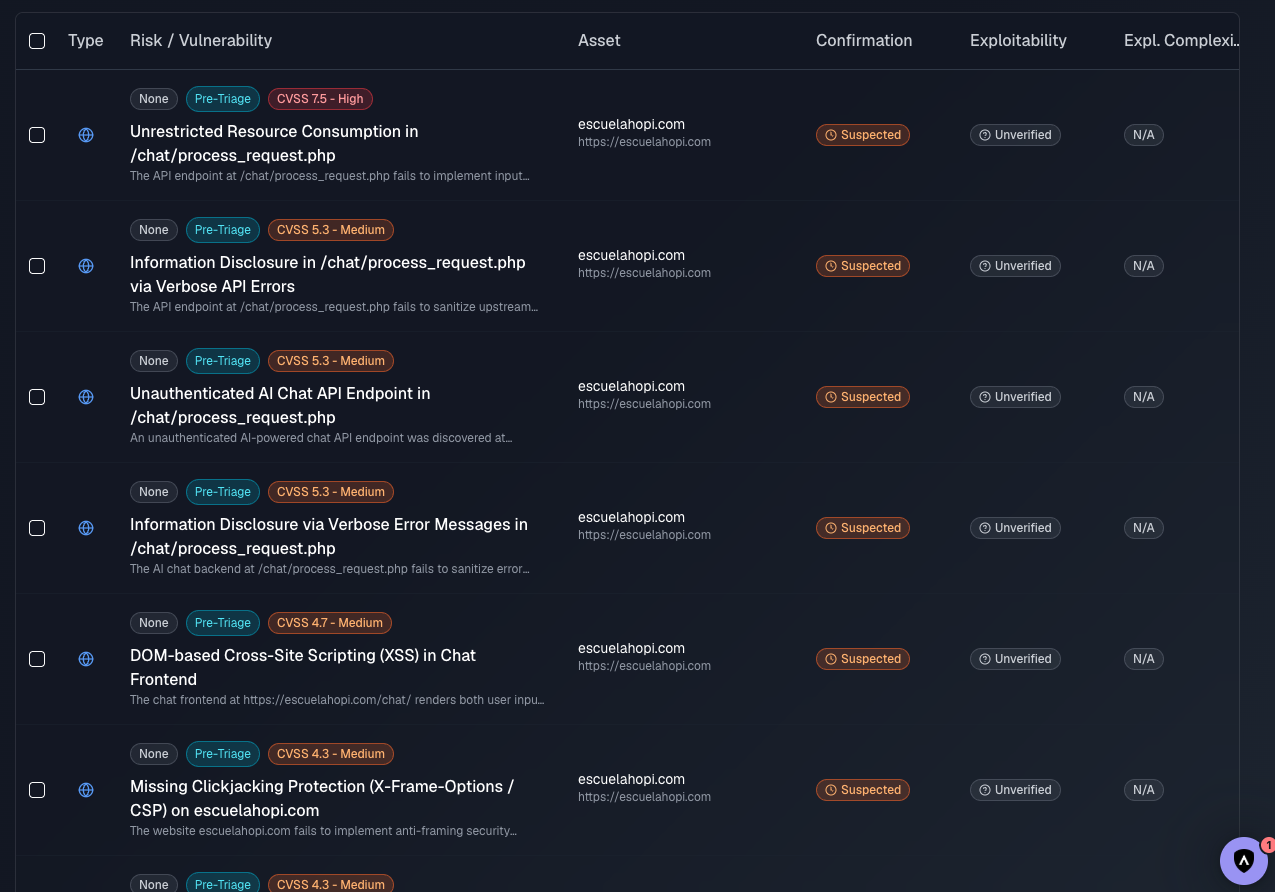This screenshot has height=892, width=1275.
Task: Click Suspected status on Missing Clickjacking row
Action: [x=863, y=790]
